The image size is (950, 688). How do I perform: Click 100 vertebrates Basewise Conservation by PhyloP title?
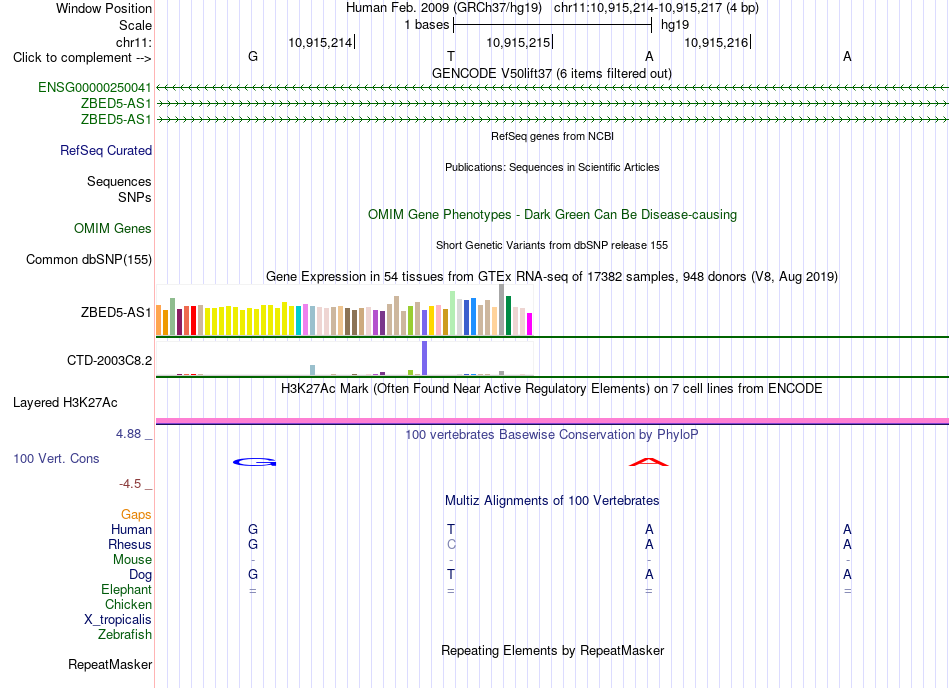pos(552,434)
